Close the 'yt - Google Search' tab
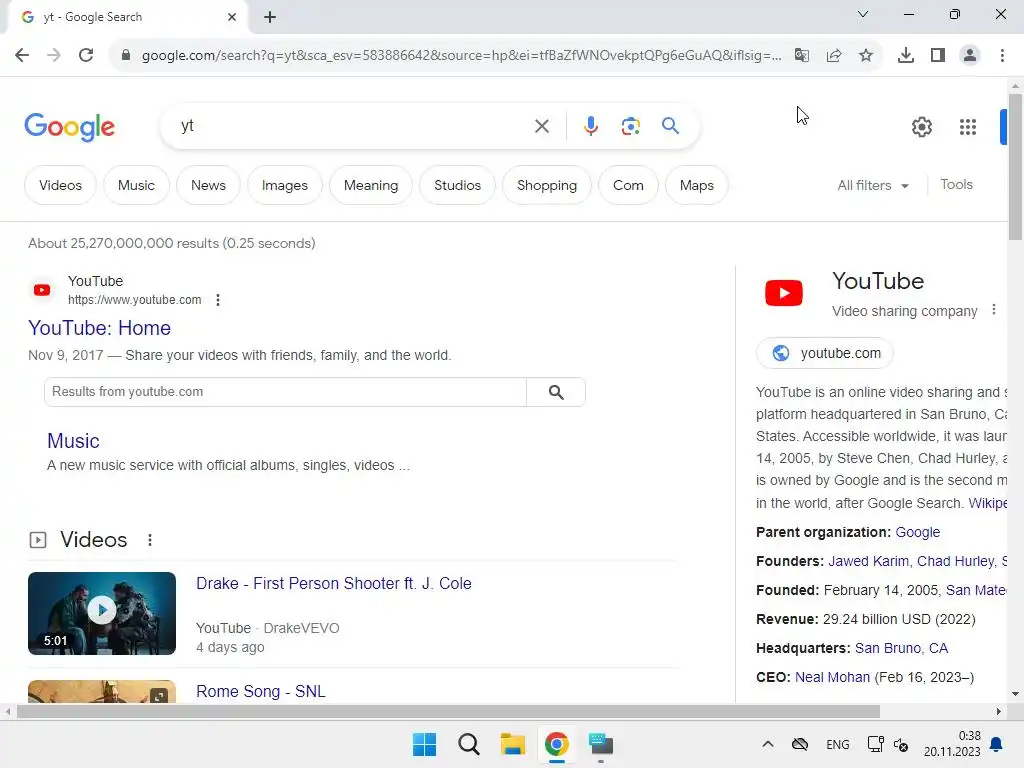This screenshot has width=1024, height=768. coord(231,17)
